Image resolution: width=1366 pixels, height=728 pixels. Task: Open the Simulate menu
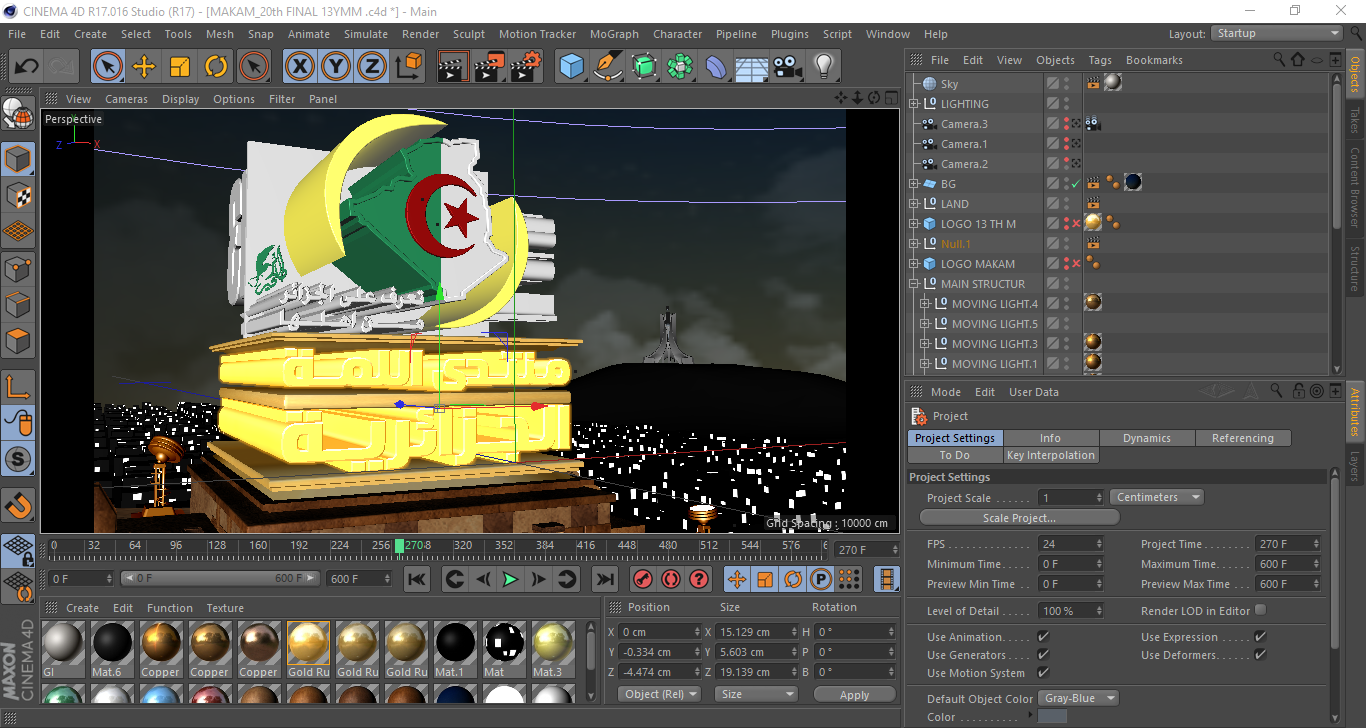(366, 34)
